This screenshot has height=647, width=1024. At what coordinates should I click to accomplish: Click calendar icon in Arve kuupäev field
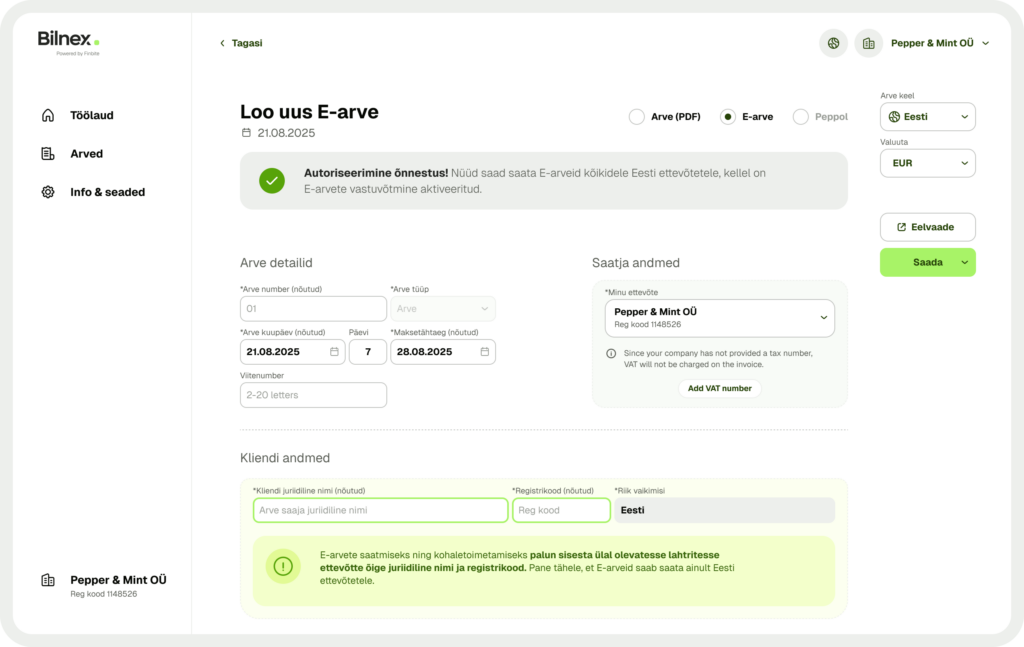point(334,352)
